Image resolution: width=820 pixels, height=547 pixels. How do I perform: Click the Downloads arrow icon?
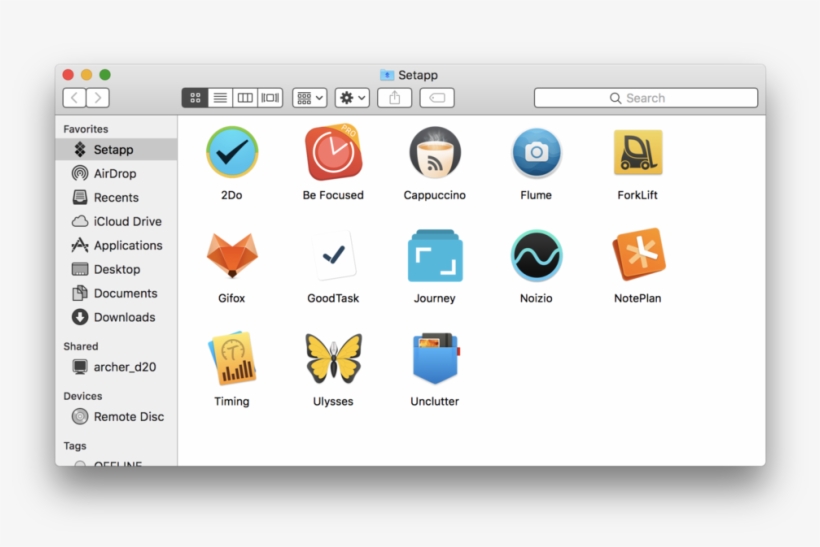click(x=79, y=317)
